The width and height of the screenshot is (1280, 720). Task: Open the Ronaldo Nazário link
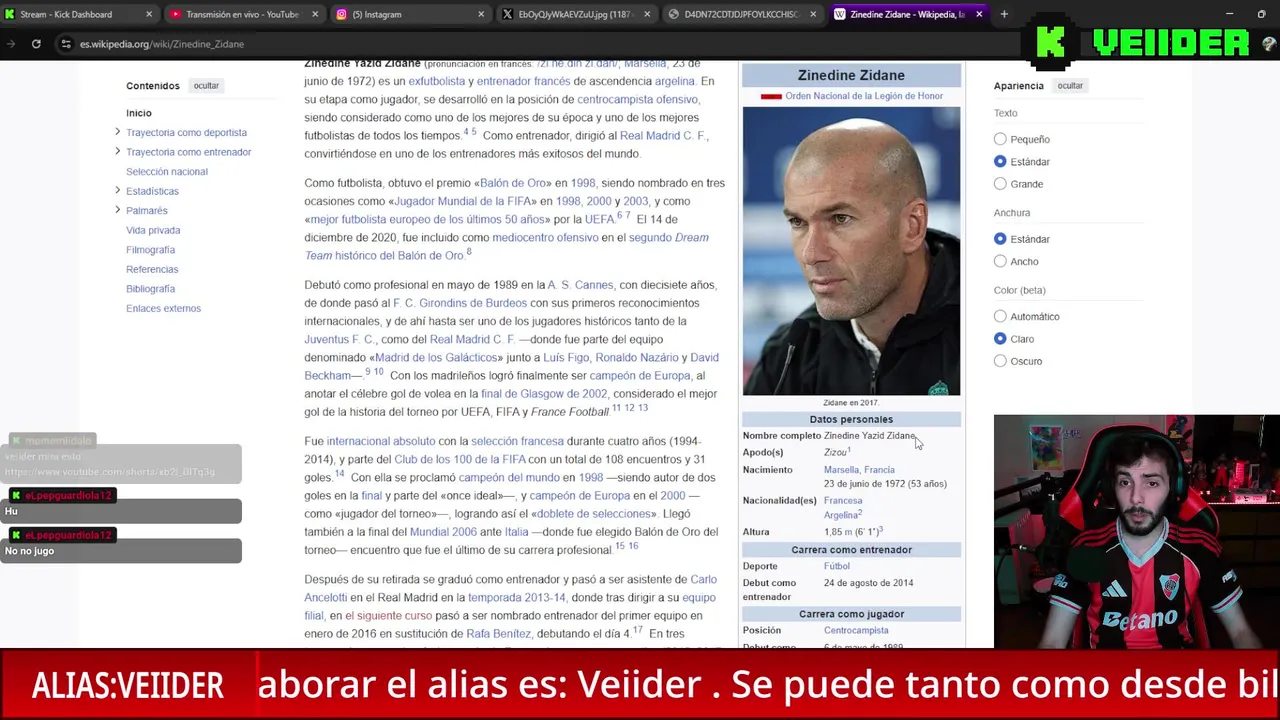(x=637, y=357)
